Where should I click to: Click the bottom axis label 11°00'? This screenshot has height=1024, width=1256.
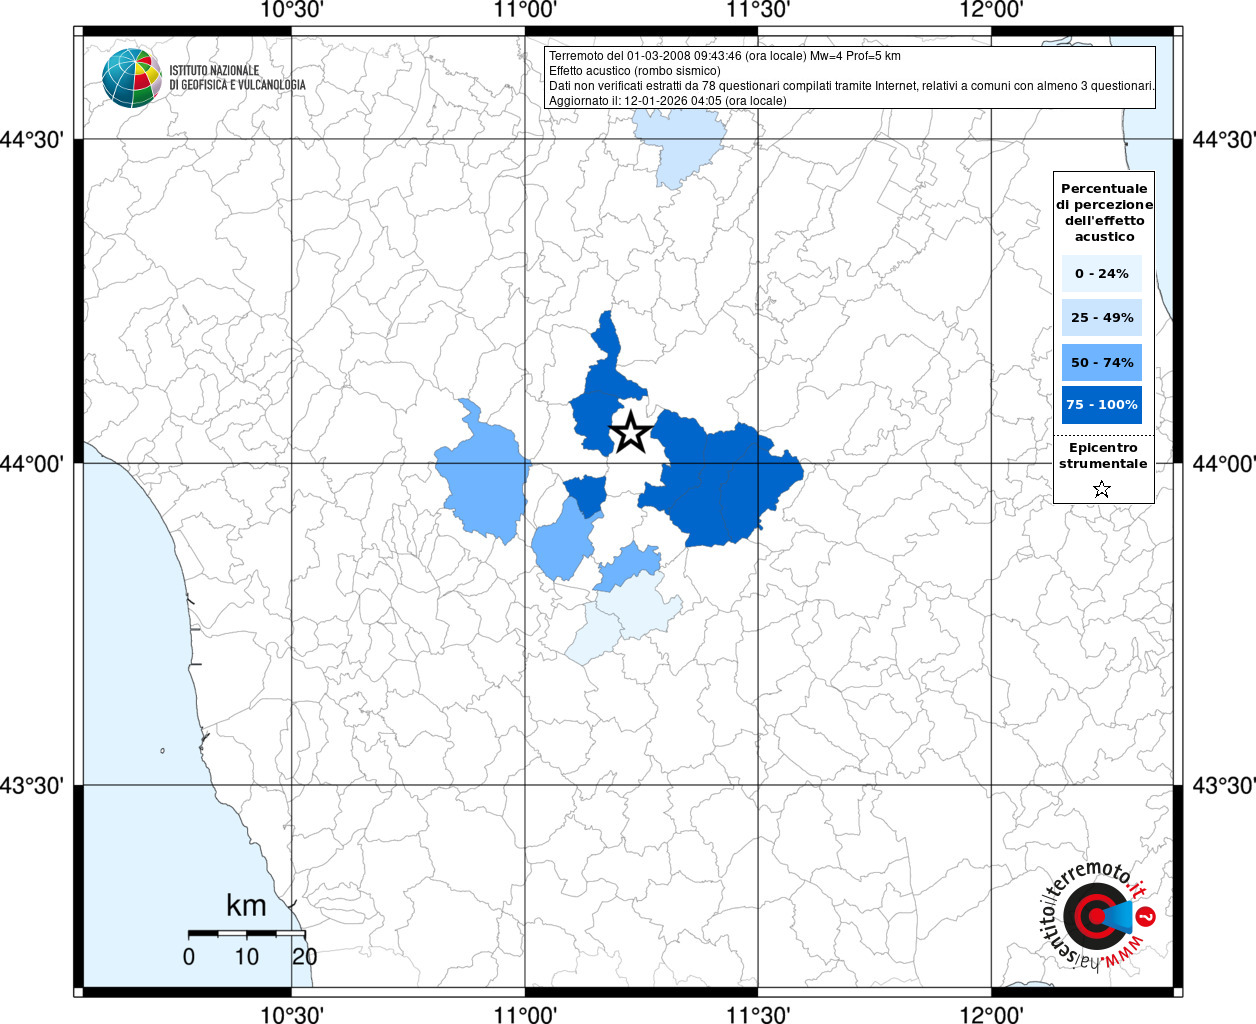tap(525, 1014)
